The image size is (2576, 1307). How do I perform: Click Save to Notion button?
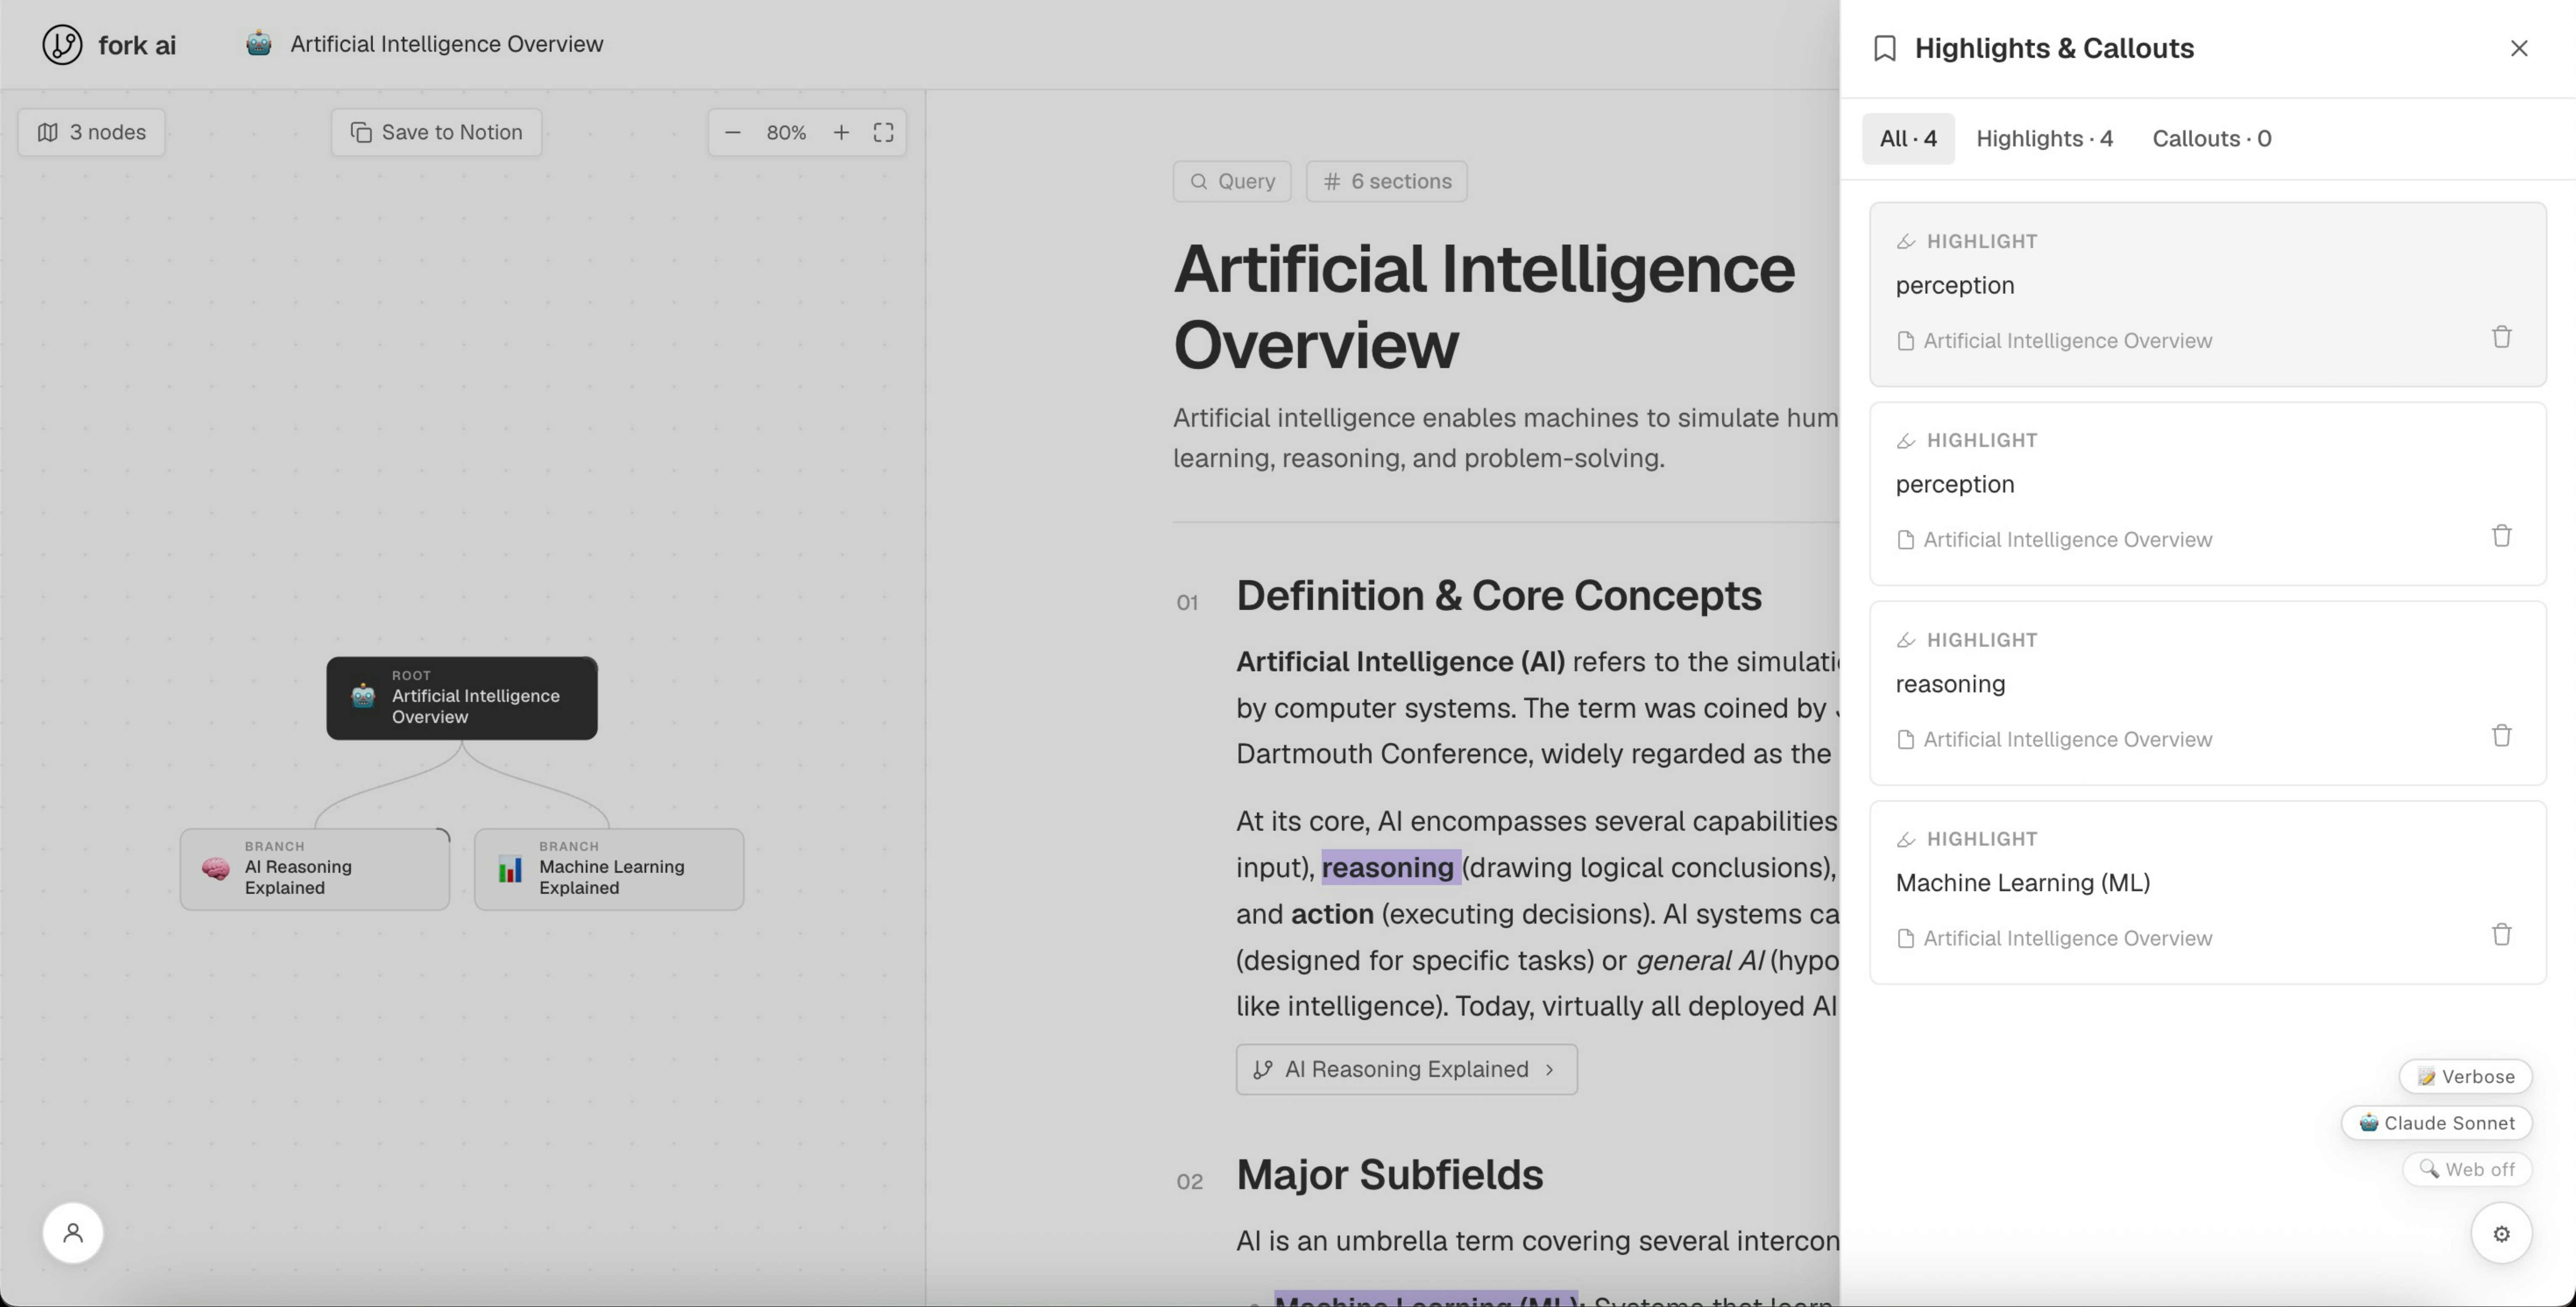coord(436,132)
